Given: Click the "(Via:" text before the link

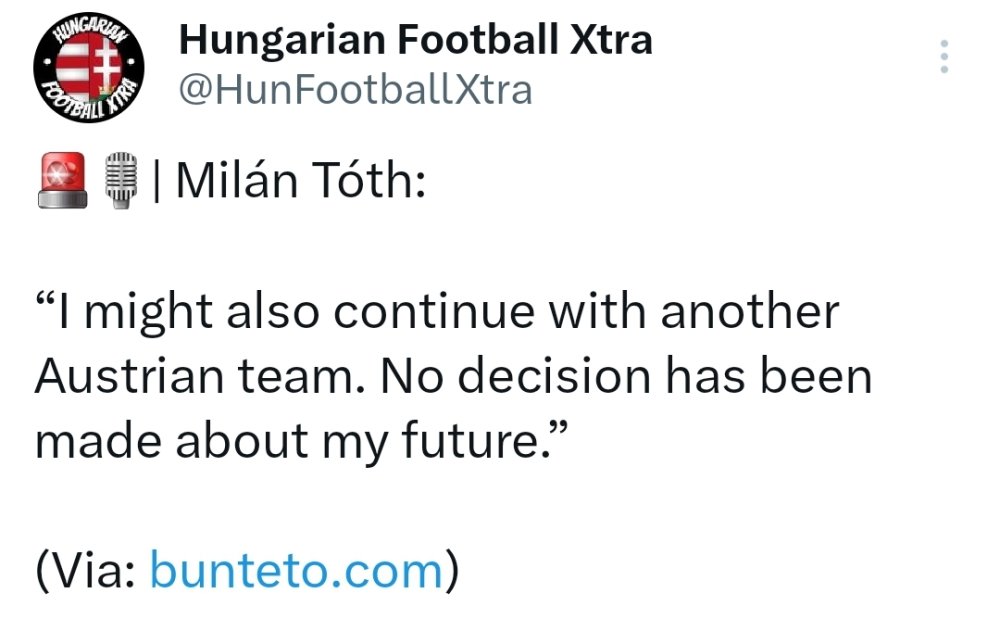Looking at the screenshot, I should pyautogui.click(x=87, y=571).
